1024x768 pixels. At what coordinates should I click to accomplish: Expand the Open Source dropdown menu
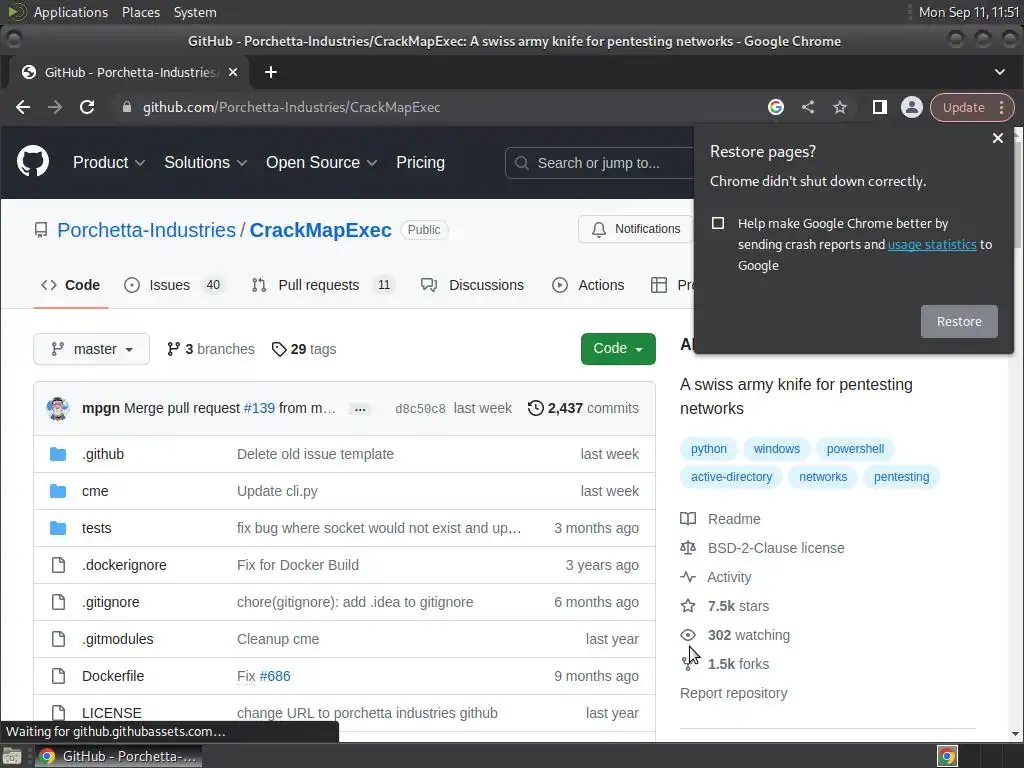[321, 163]
